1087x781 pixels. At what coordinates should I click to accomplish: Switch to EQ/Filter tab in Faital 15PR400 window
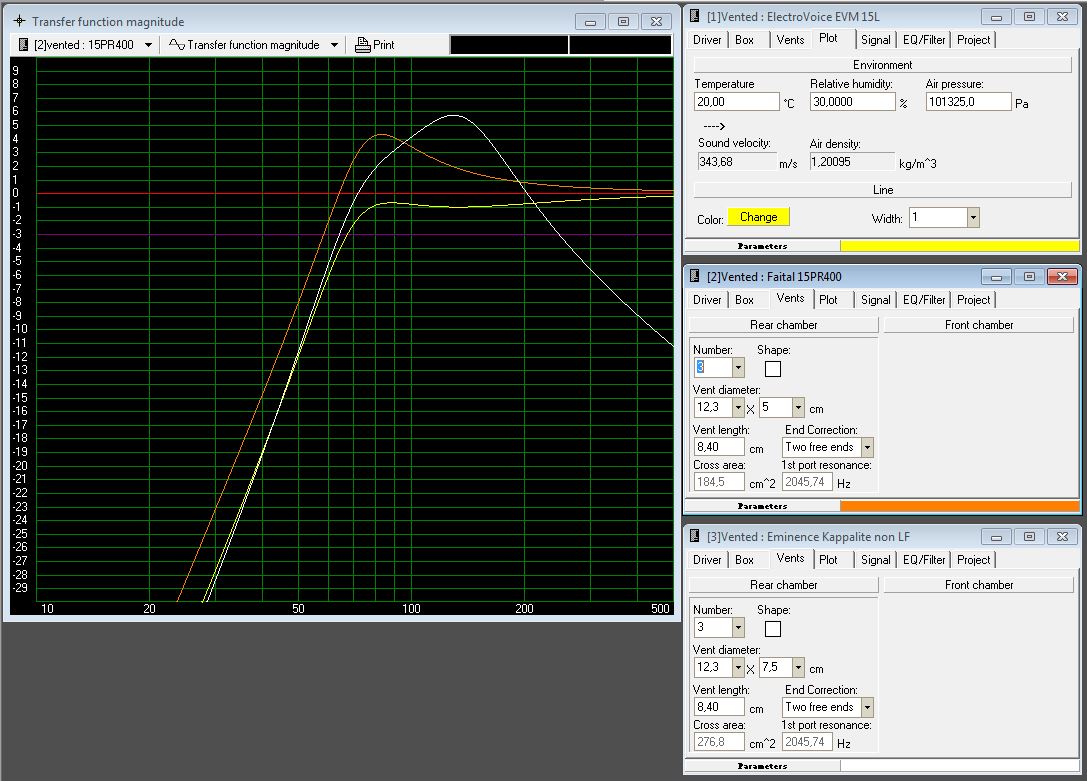(924, 300)
